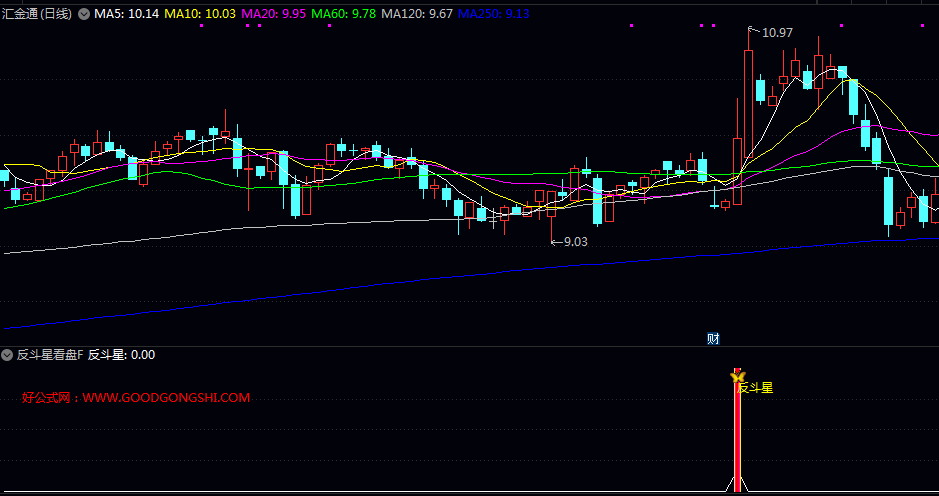Click the MA5: 10.14 label
This screenshot has width=939, height=496.
(x=126, y=14)
